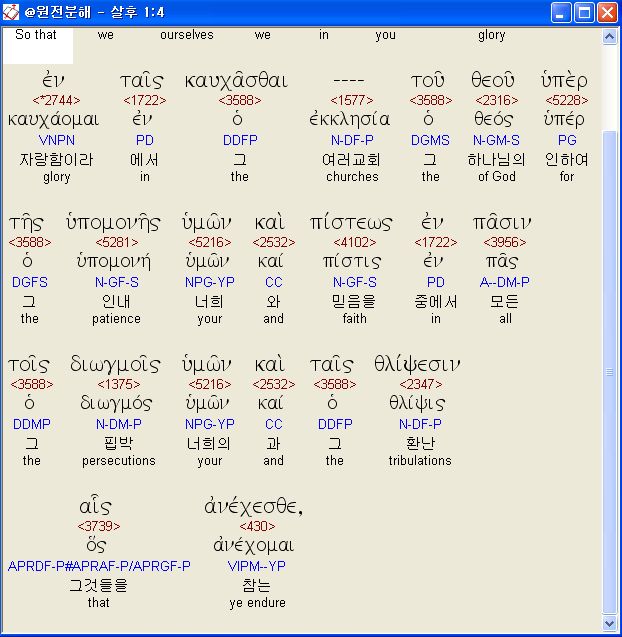Viewport: 622px width, 637px height.
Task: Click the parsing code VIPM--YP
Action: 257,566
